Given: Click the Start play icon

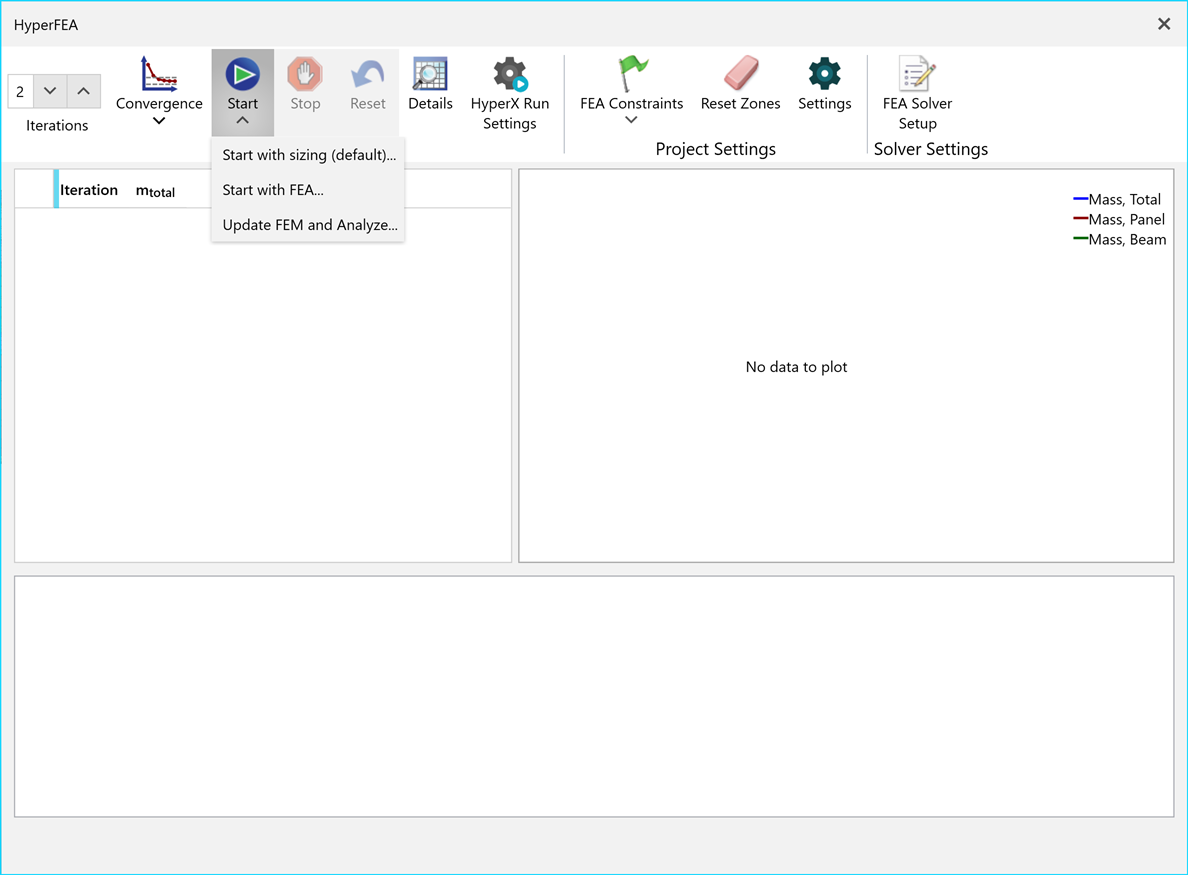Looking at the screenshot, I should pos(242,74).
